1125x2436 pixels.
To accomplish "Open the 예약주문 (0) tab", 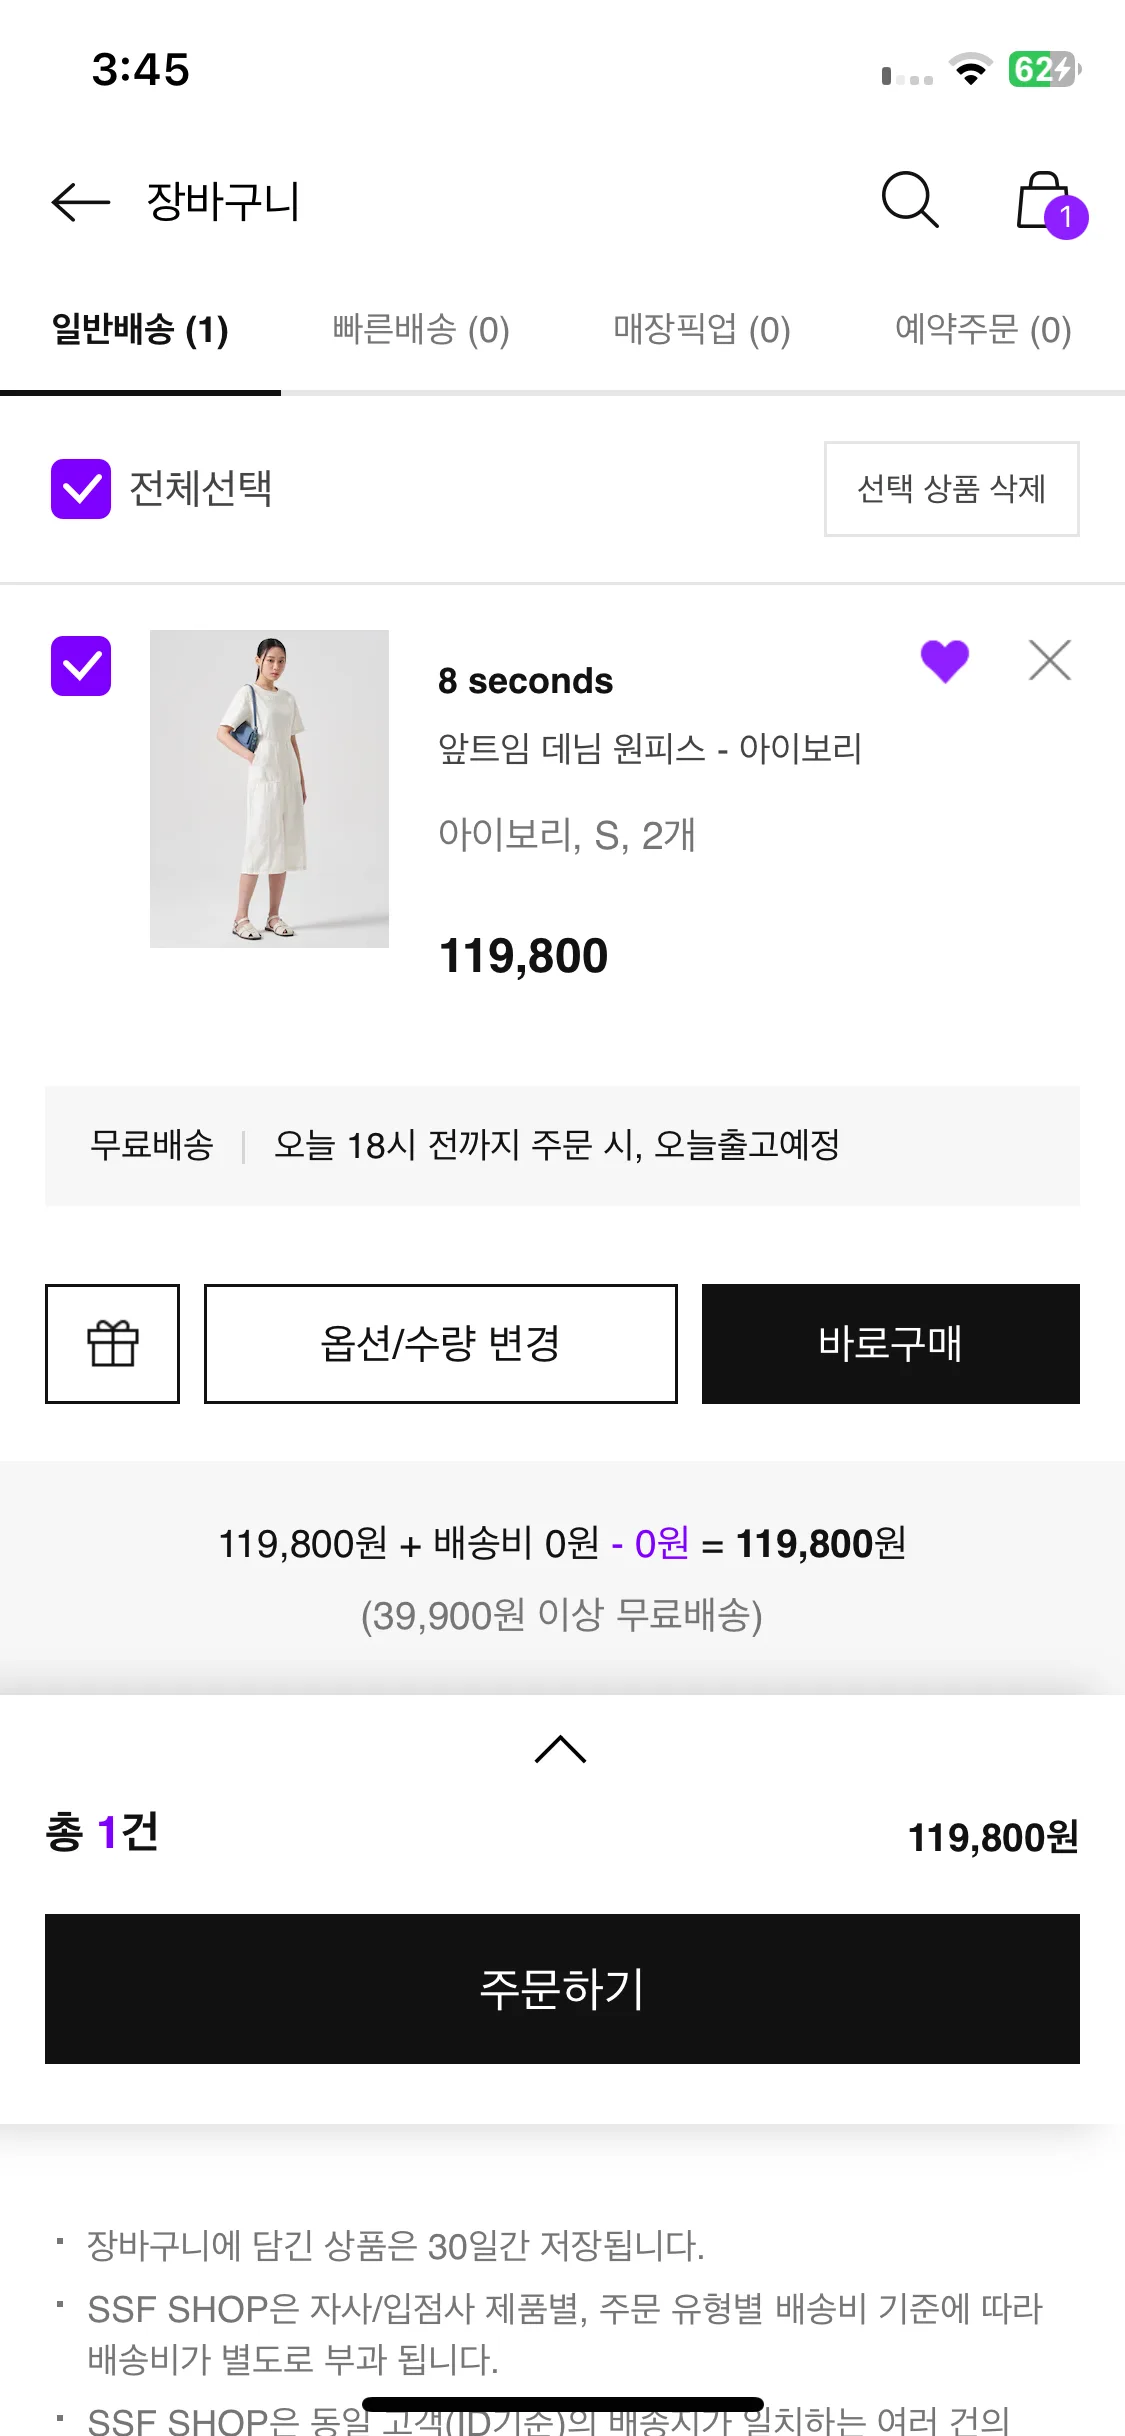I will click(x=983, y=329).
